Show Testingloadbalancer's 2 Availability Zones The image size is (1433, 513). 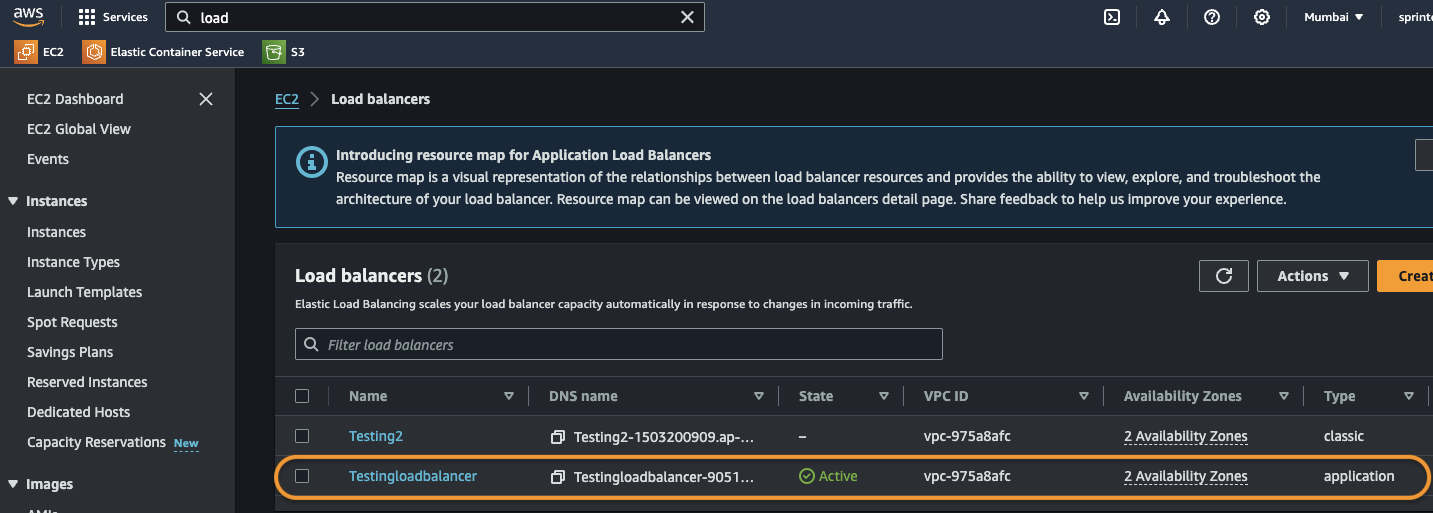(1186, 476)
